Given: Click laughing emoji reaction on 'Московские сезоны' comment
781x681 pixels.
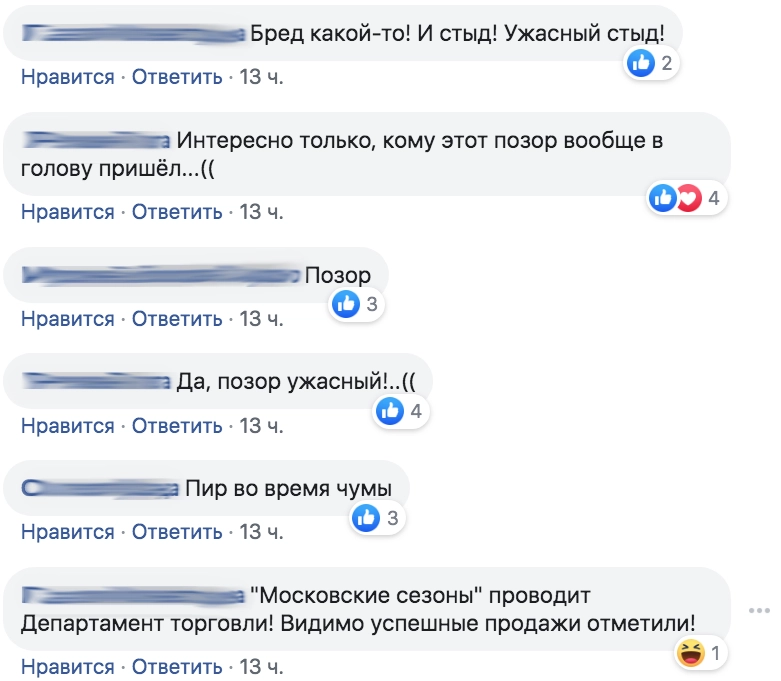Looking at the screenshot, I should [x=689, y=654].
